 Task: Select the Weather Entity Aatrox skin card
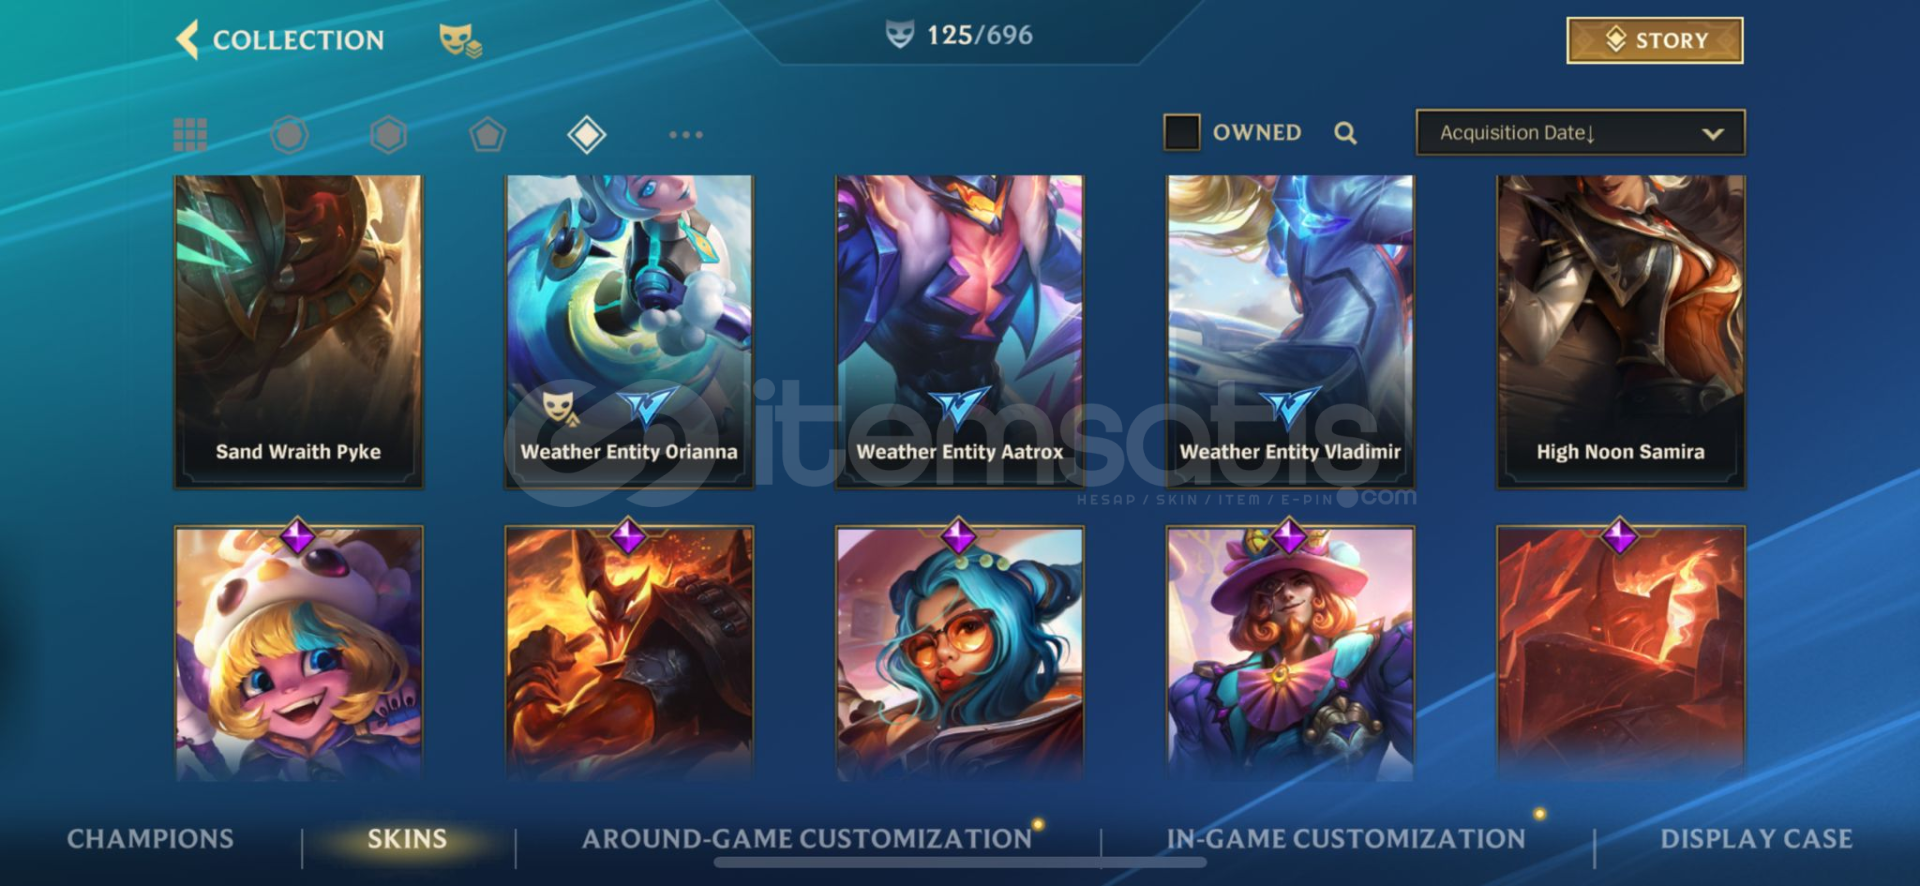[x=959, y=331]
